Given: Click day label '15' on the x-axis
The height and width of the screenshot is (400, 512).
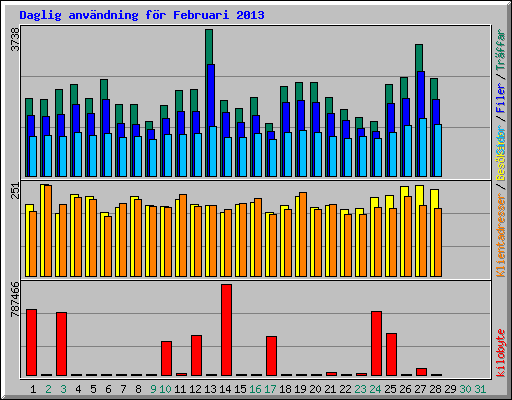Looking at the screenshot, I should (240, 389).
